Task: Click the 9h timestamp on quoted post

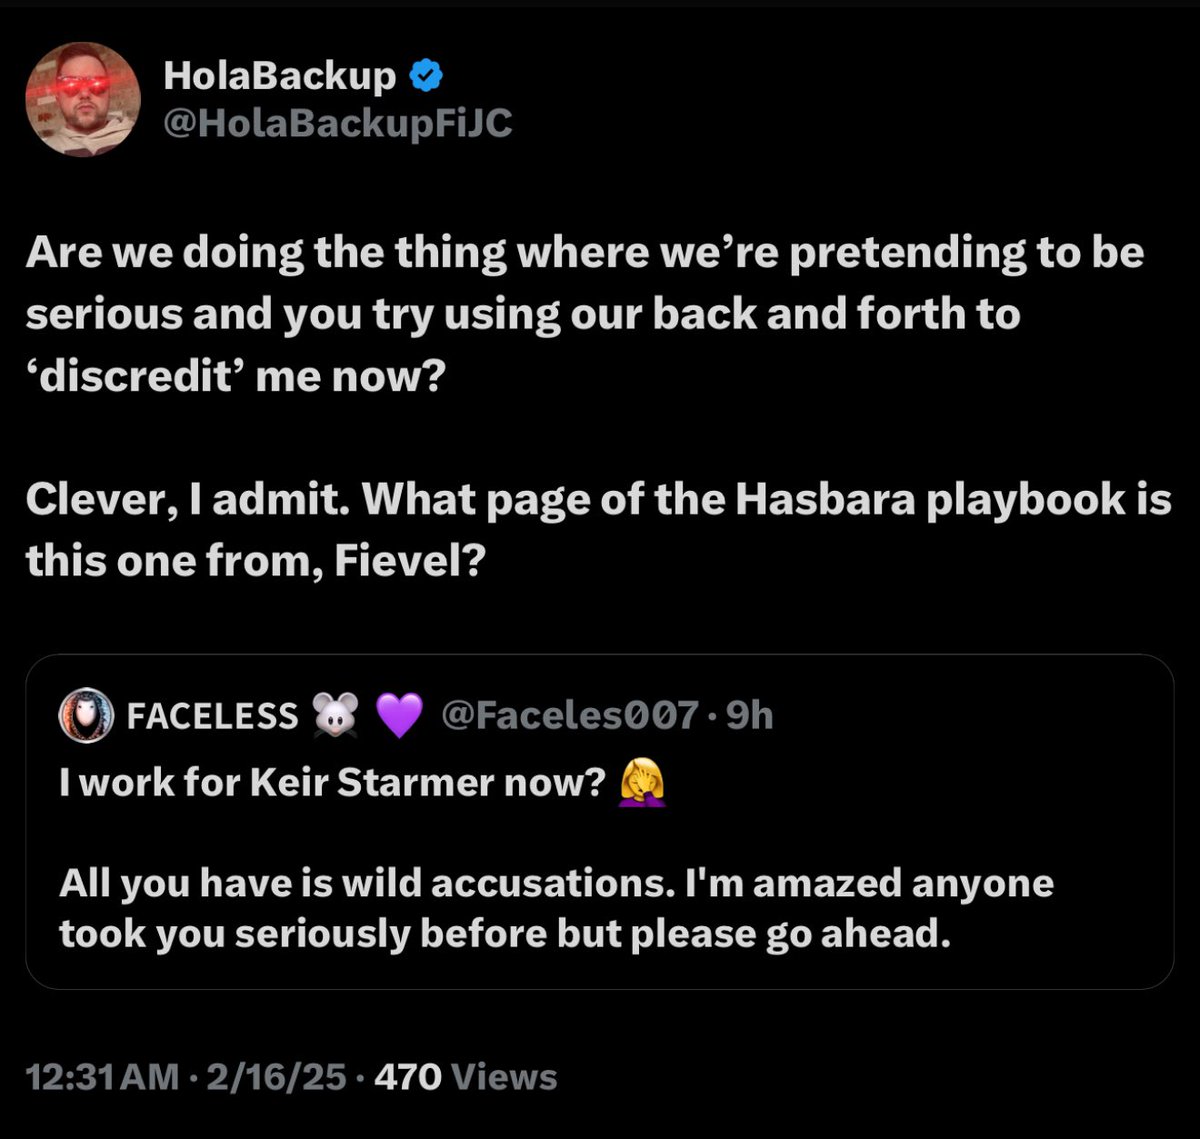Action: tap(749, 715)
